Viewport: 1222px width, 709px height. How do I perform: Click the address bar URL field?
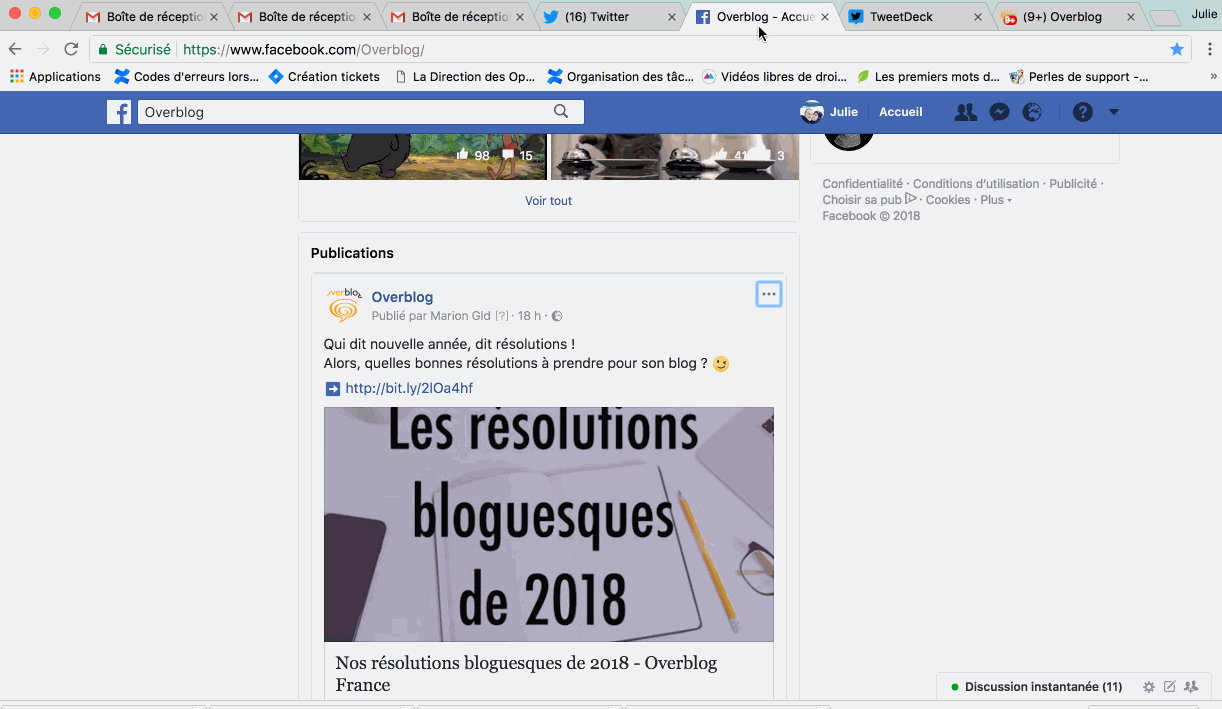pos(640,49)
